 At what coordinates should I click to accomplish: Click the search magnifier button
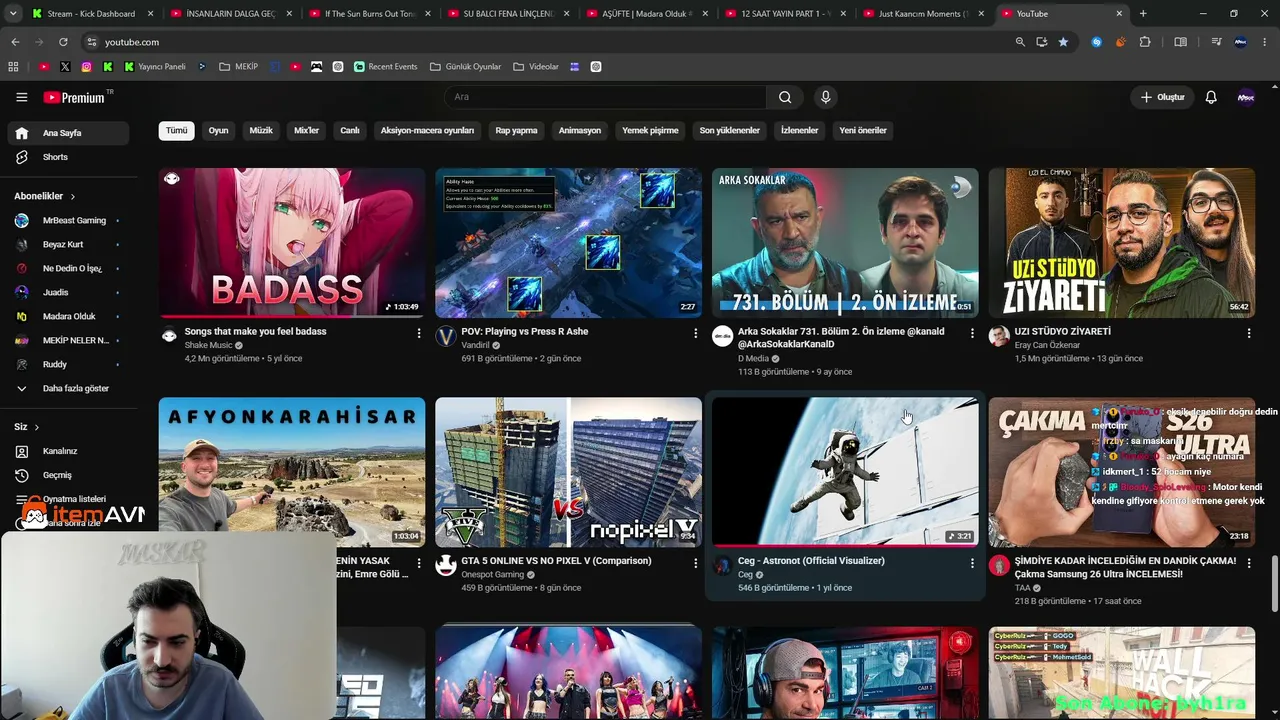coord(785,97)
